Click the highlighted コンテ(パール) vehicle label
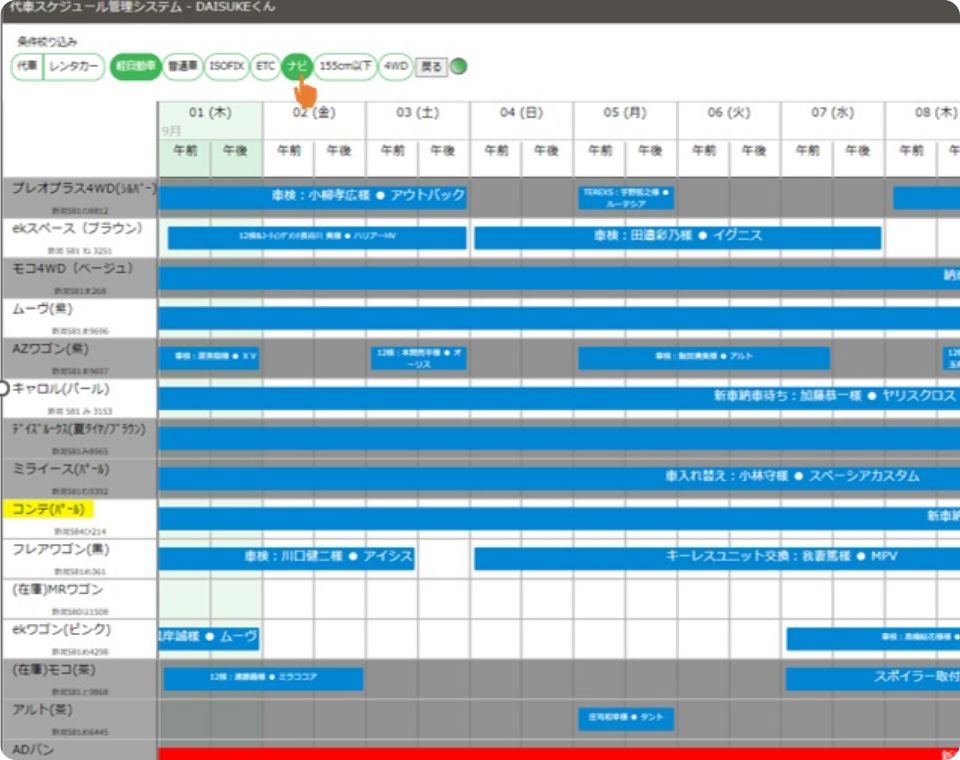This screenshot has width=960, height=760. (x=48, y=509)
